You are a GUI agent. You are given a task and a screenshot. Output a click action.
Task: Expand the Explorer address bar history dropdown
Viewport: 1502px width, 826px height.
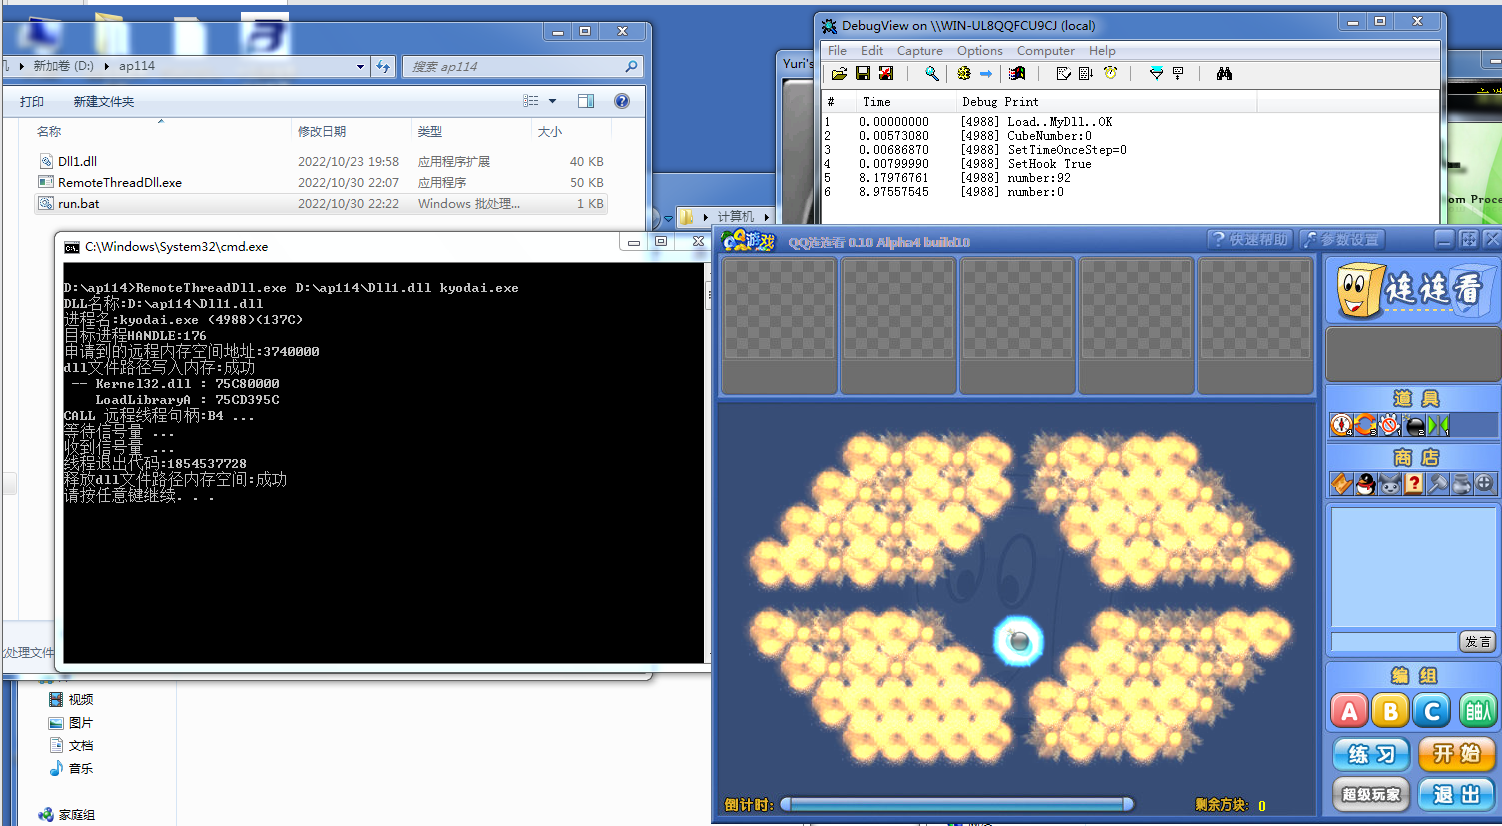tap(360, 67)
